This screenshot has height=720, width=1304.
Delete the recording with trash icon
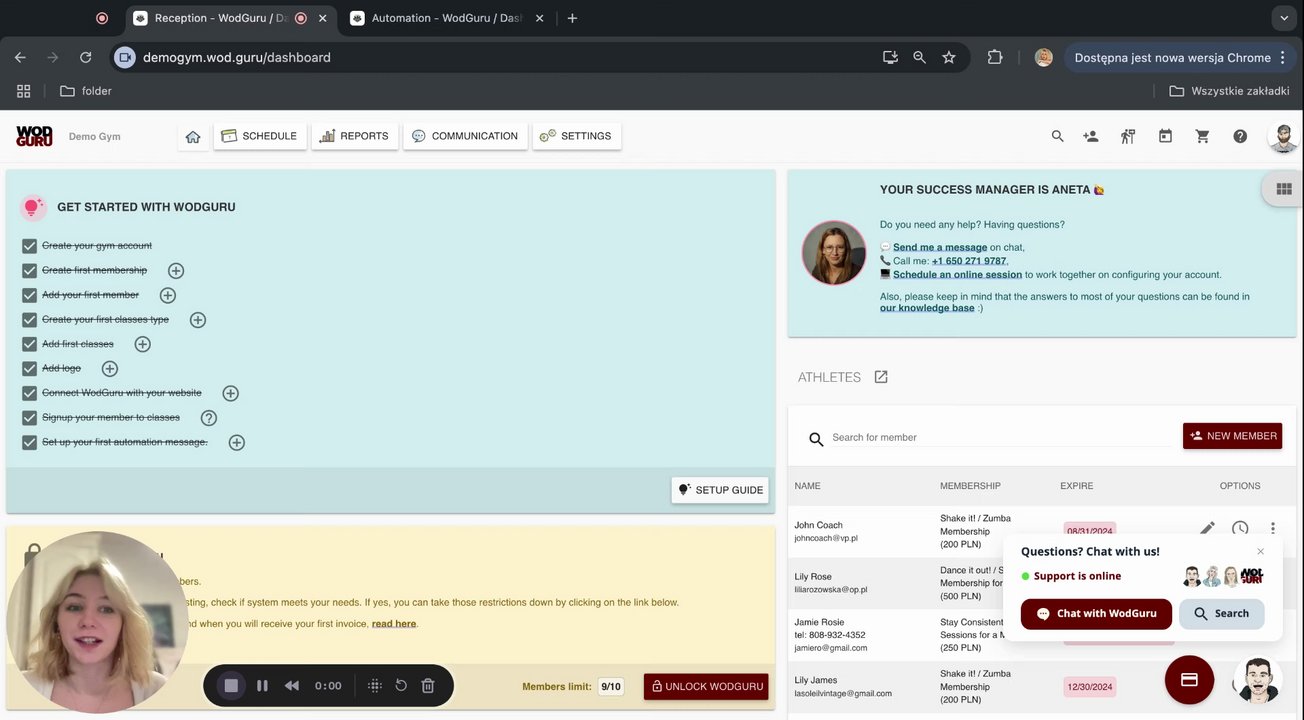coord(428,686)
